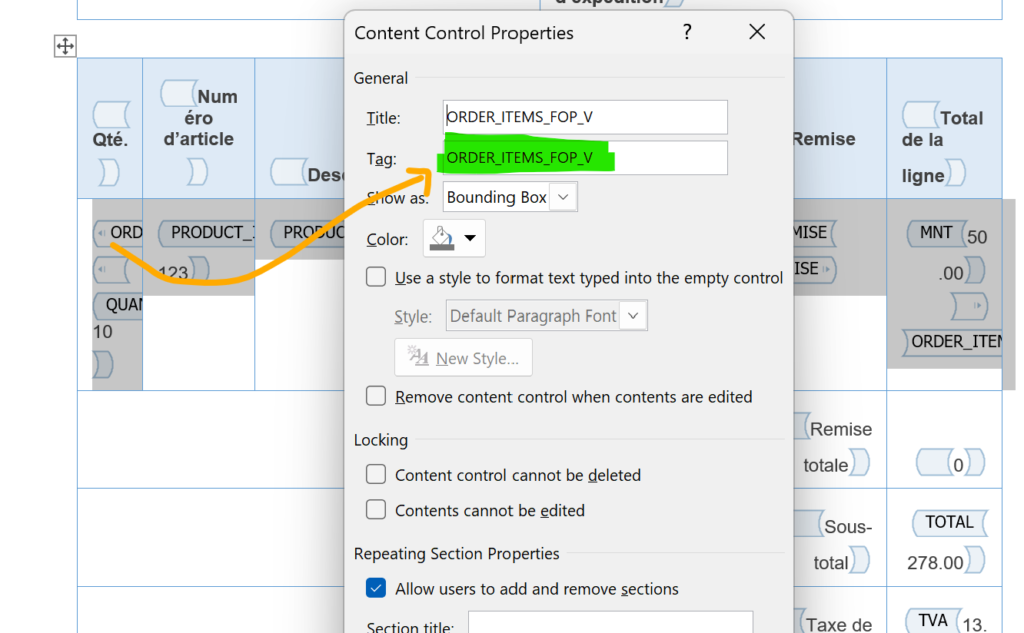This screenshot has height=633, width=1024.
Task: Enable Use a style to format text
Action: point(376,277)
